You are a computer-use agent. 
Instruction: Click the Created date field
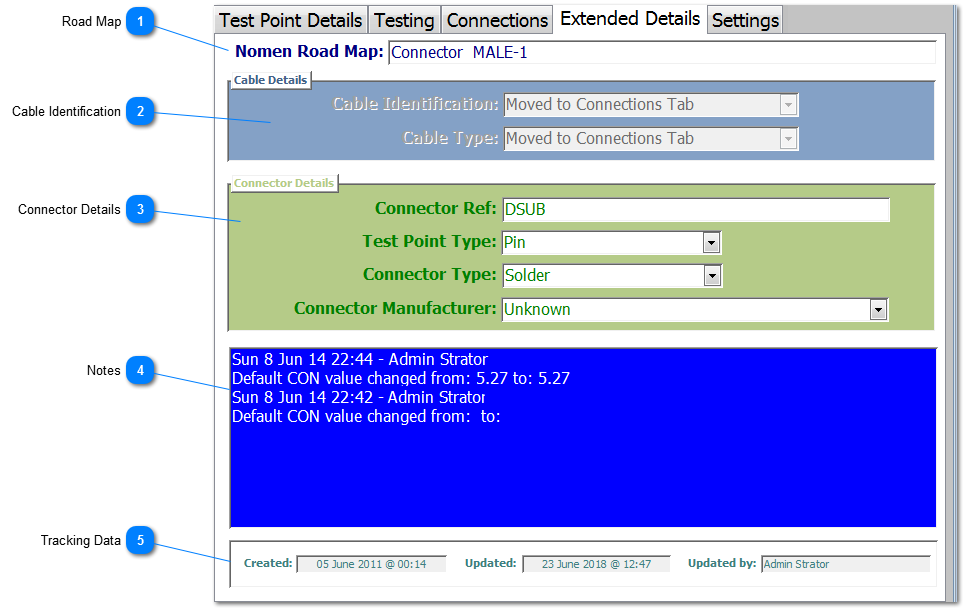(371, 564)
